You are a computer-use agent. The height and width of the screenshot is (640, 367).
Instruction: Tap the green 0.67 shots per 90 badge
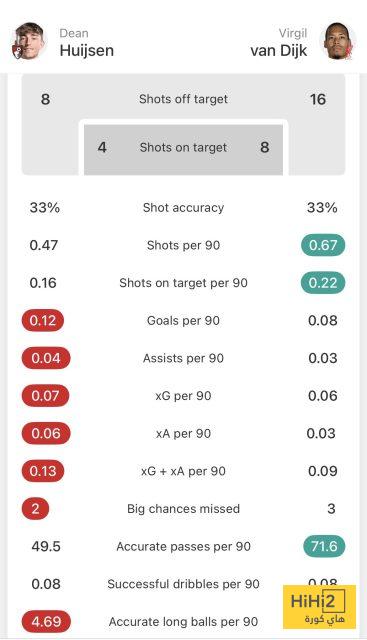323,245
